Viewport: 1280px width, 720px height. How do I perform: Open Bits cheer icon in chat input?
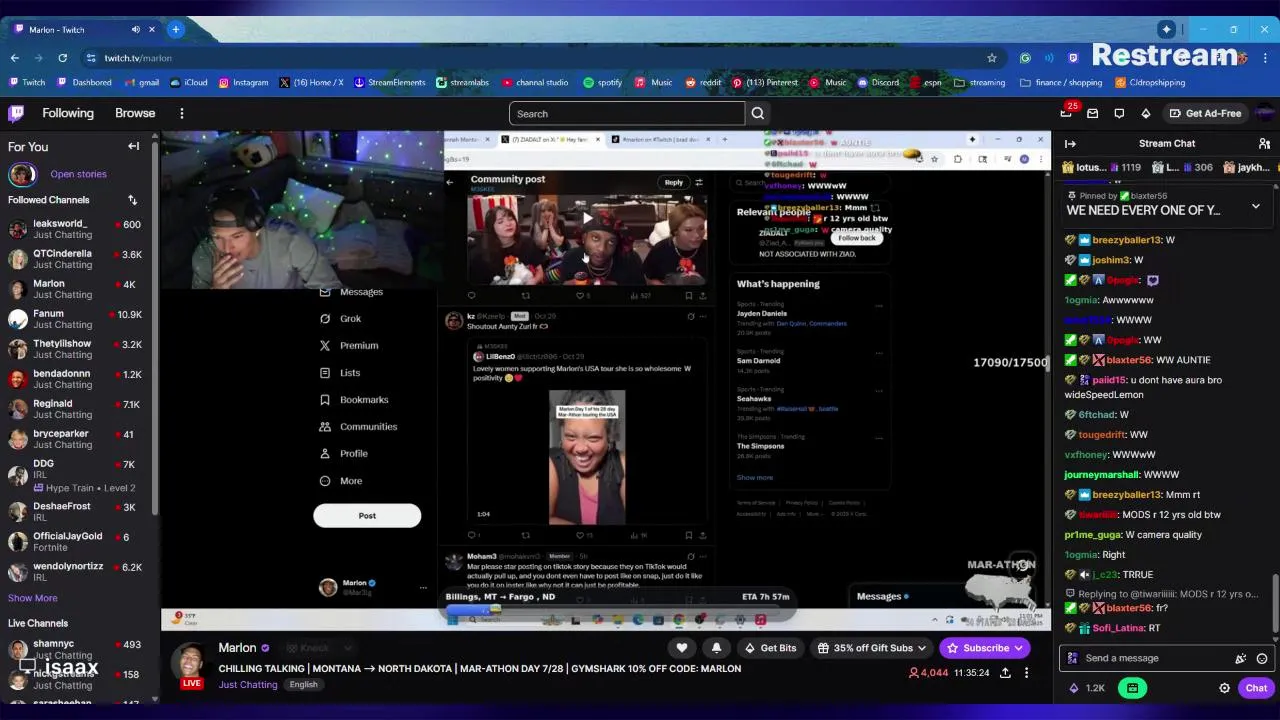click(1241, 658)
